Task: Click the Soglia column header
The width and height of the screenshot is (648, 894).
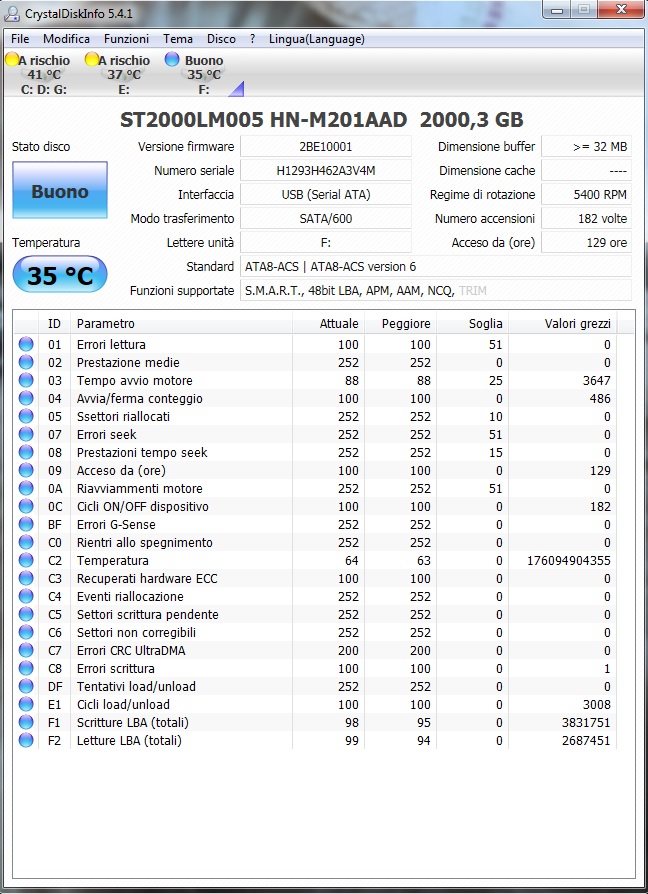Action: pos(472,323)
